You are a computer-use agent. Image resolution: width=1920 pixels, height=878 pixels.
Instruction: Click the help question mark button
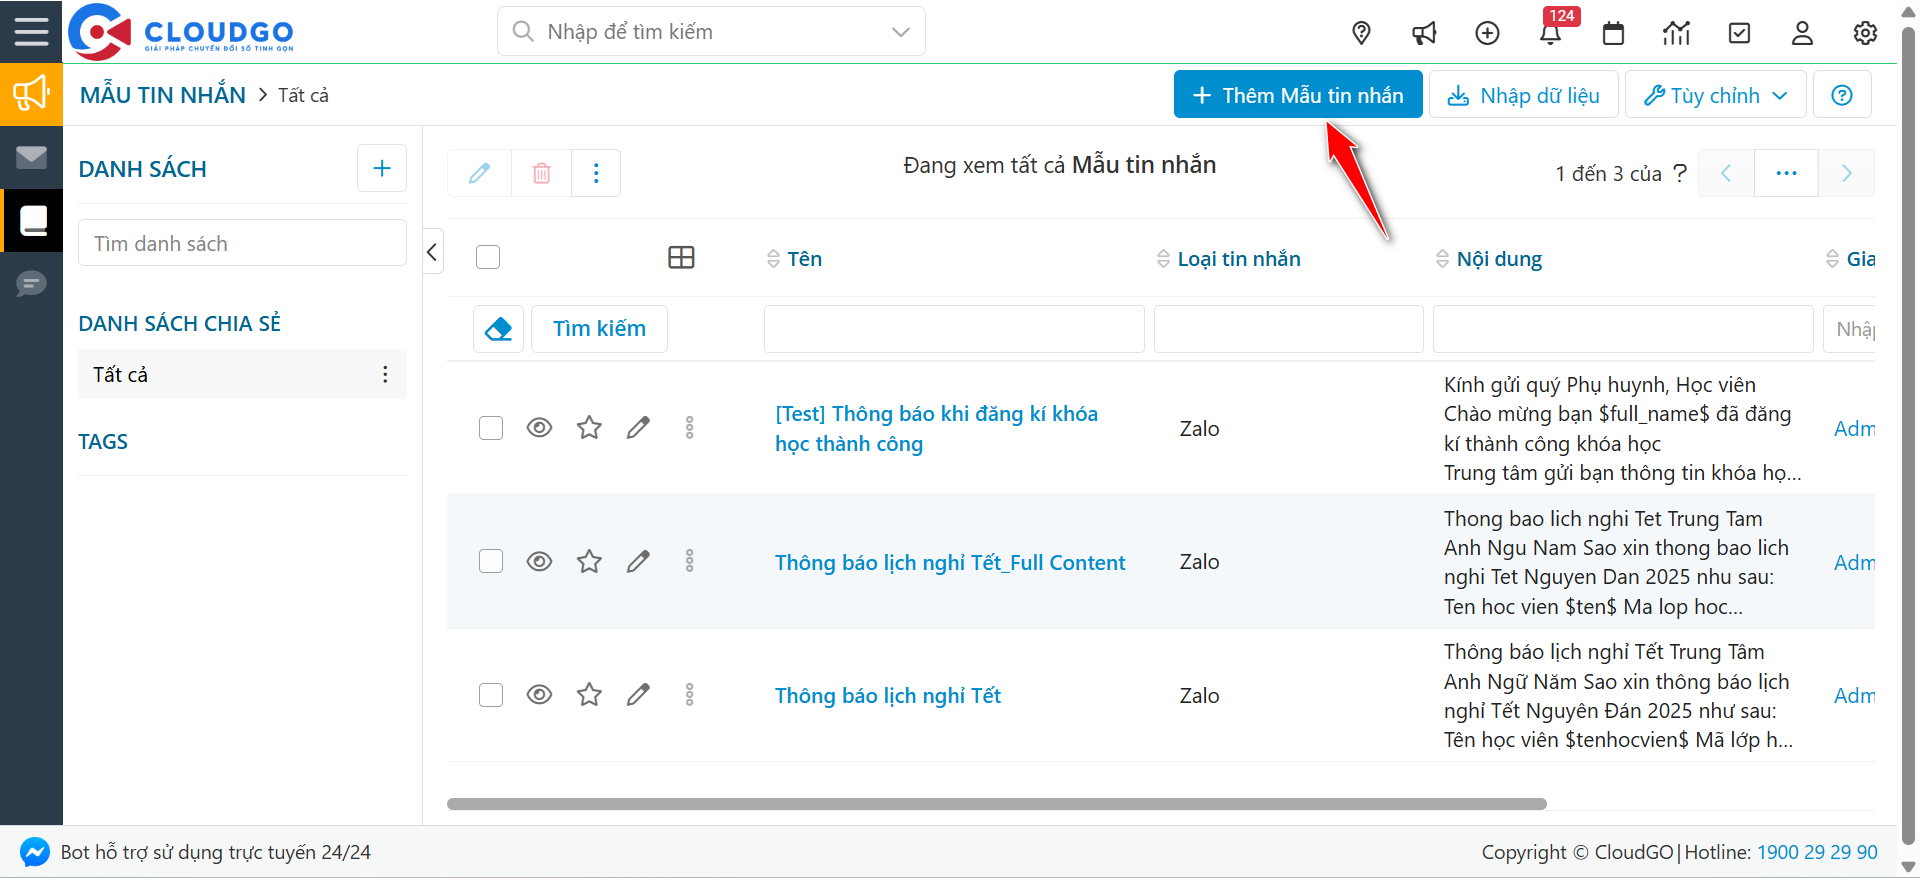1842,95
